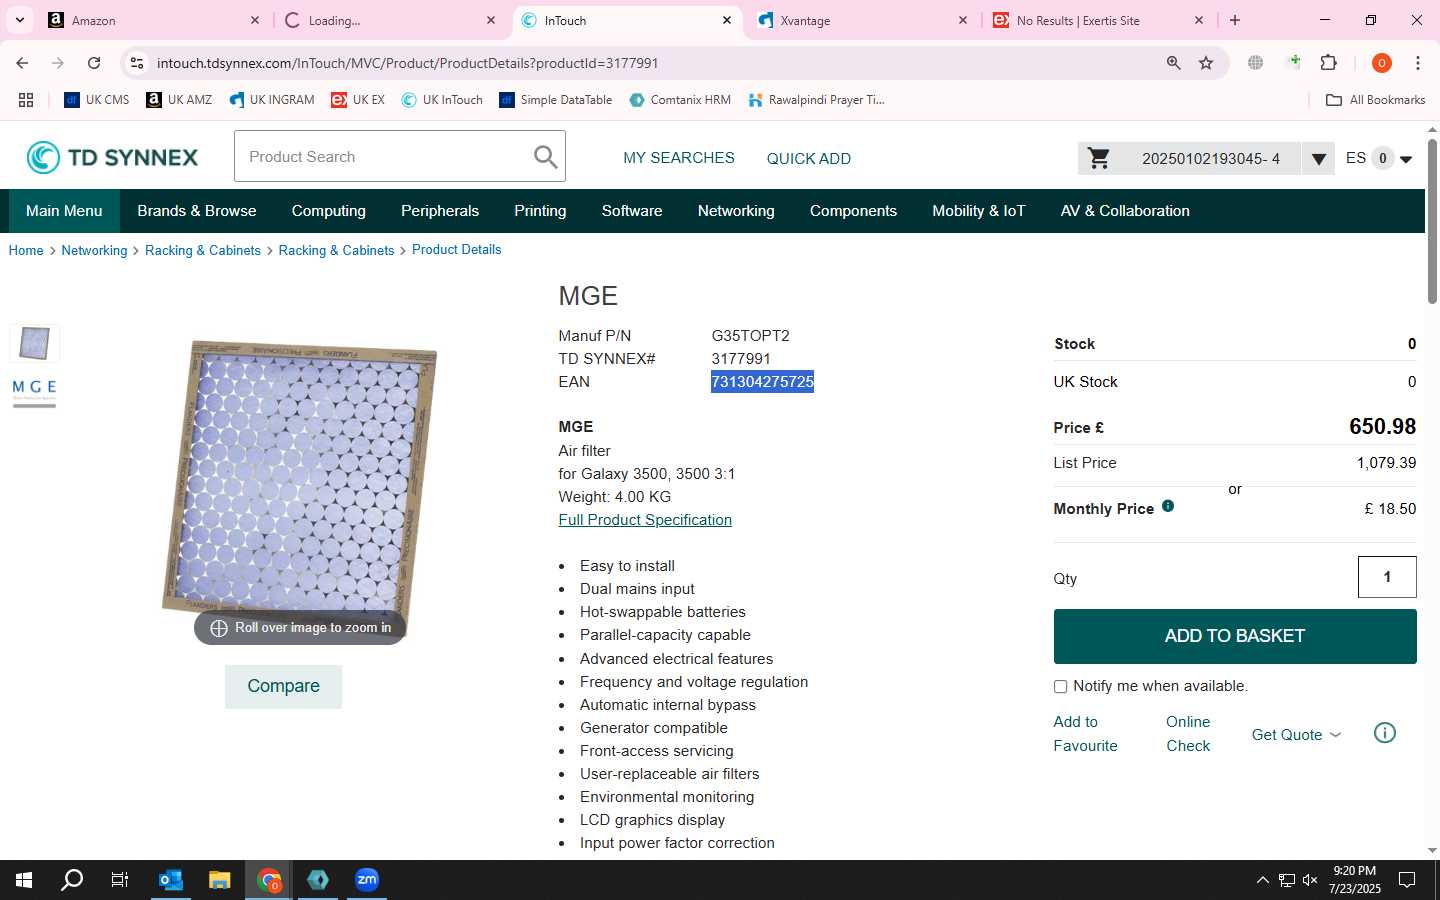The image size is (1440, 900).
Task: Open the Brands & Browse menu
Action: (197, 211)
